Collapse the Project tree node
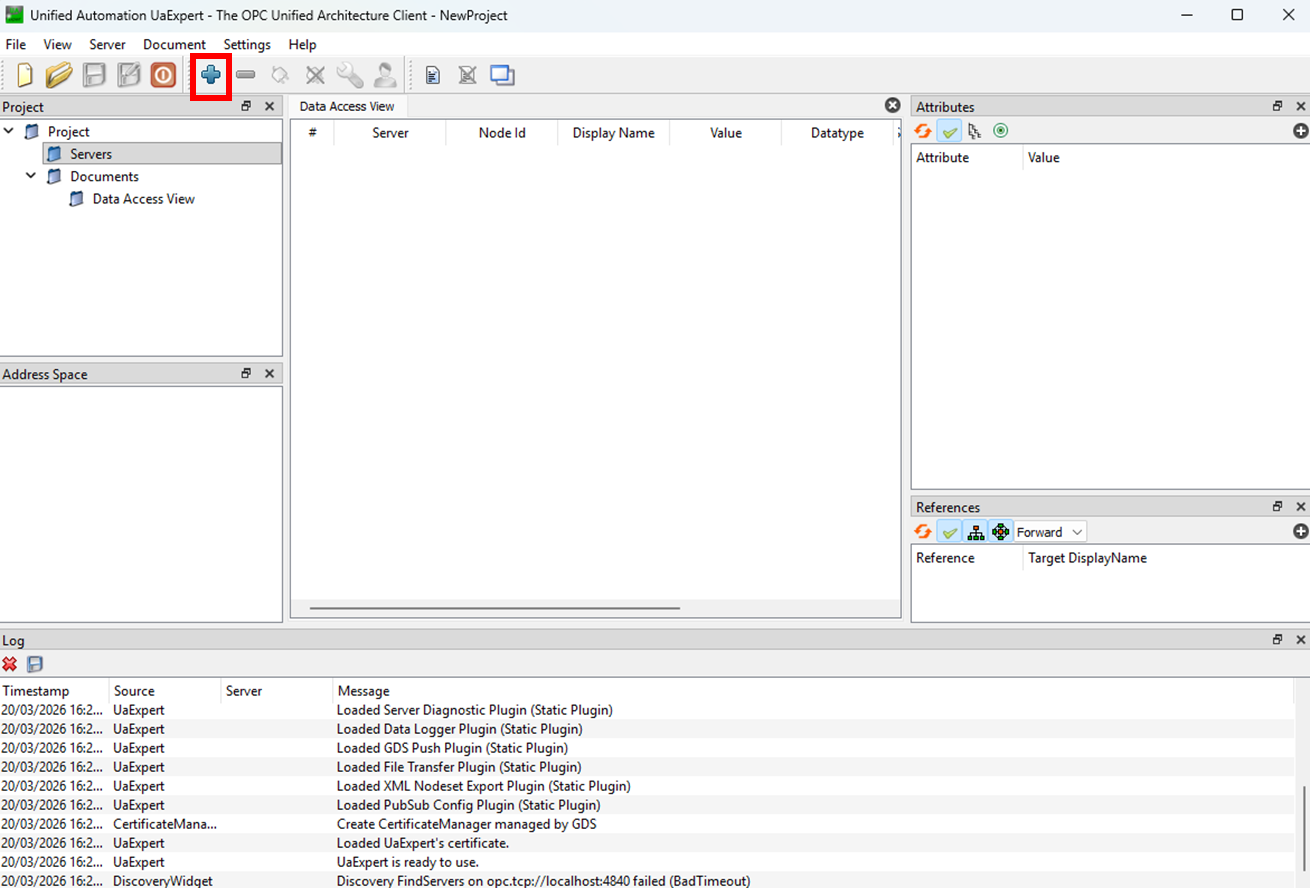 click(8, 130)
